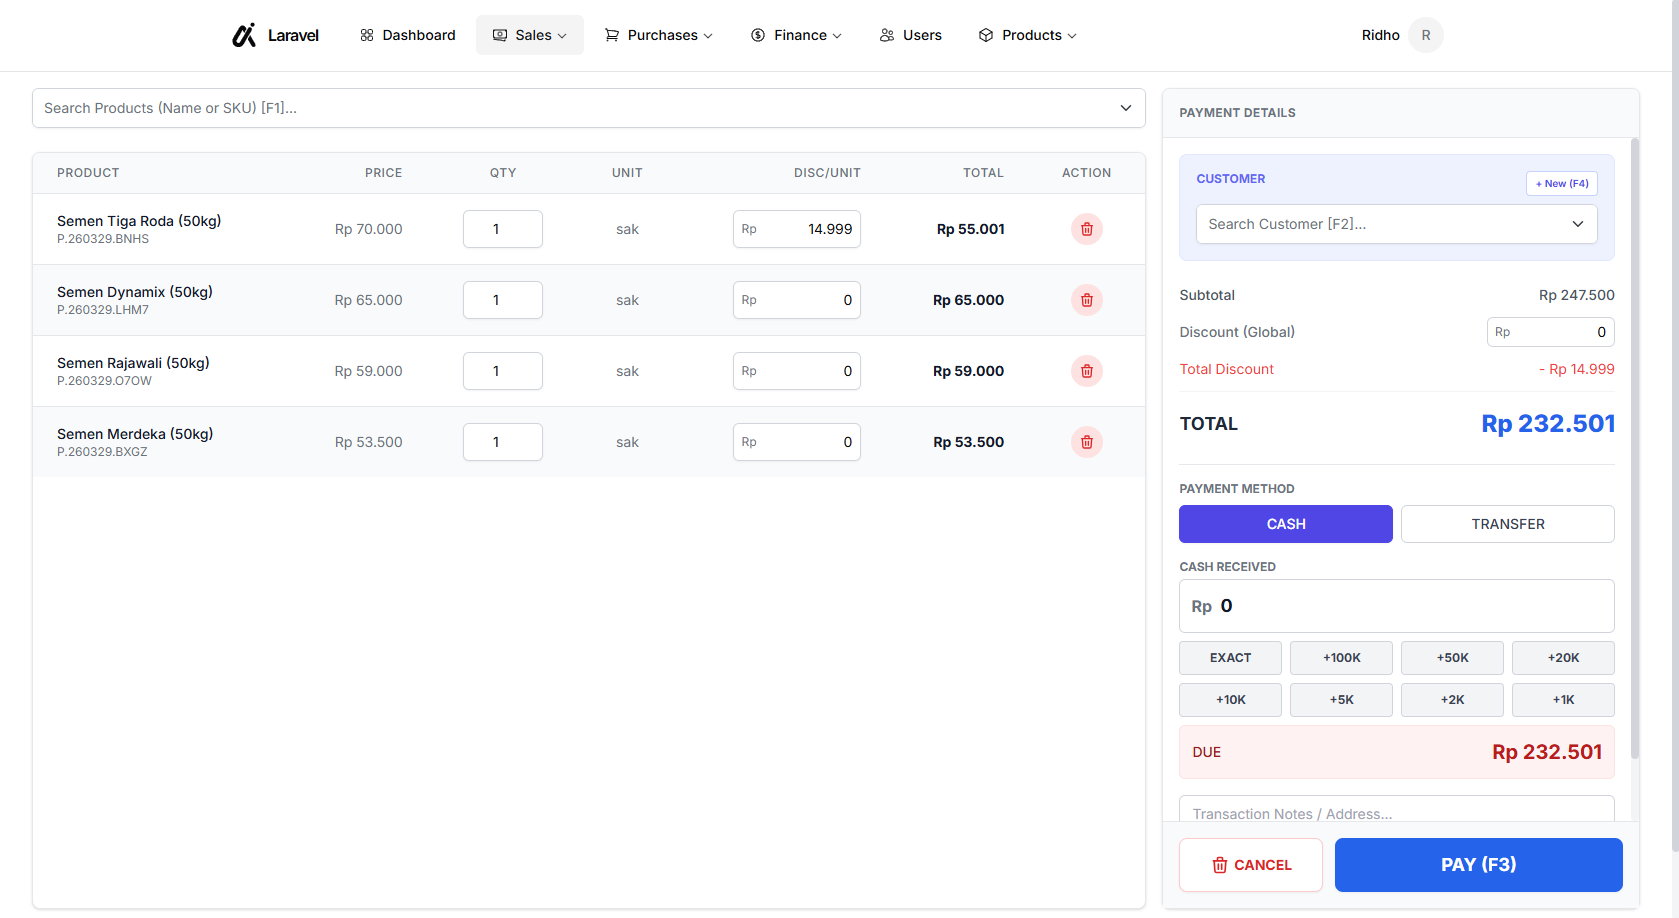Add +5K to cash received
Screen dimensions: 1679x918
point(1342,700)
